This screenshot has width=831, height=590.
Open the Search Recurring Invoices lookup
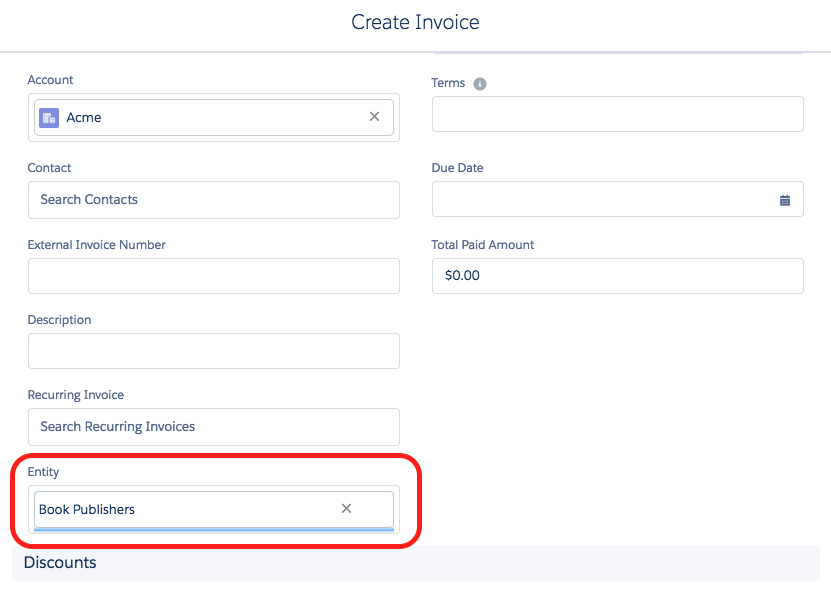(213, 426)
